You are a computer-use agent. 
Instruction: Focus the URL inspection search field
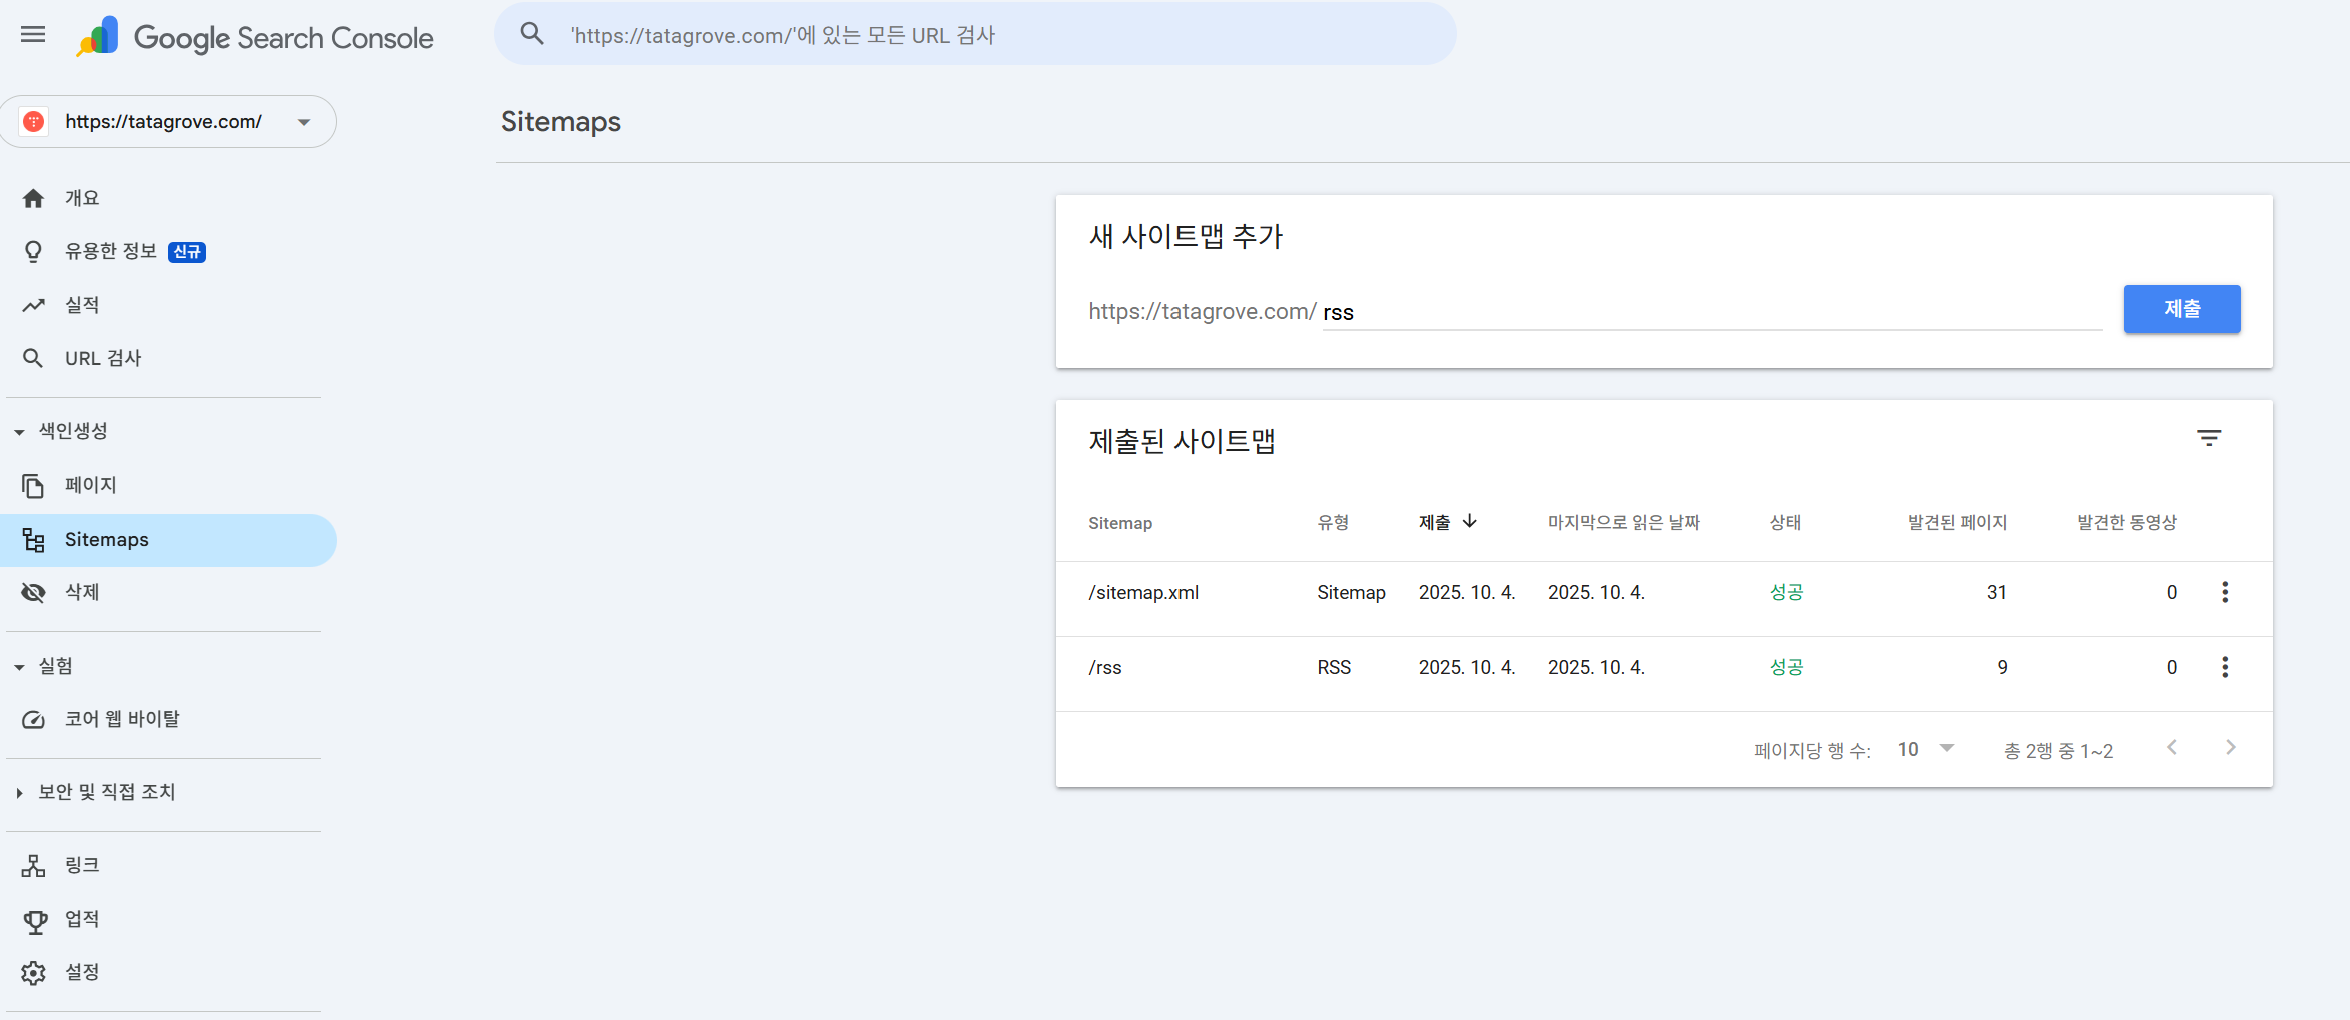pyautogui.click(x=975, y=34)
